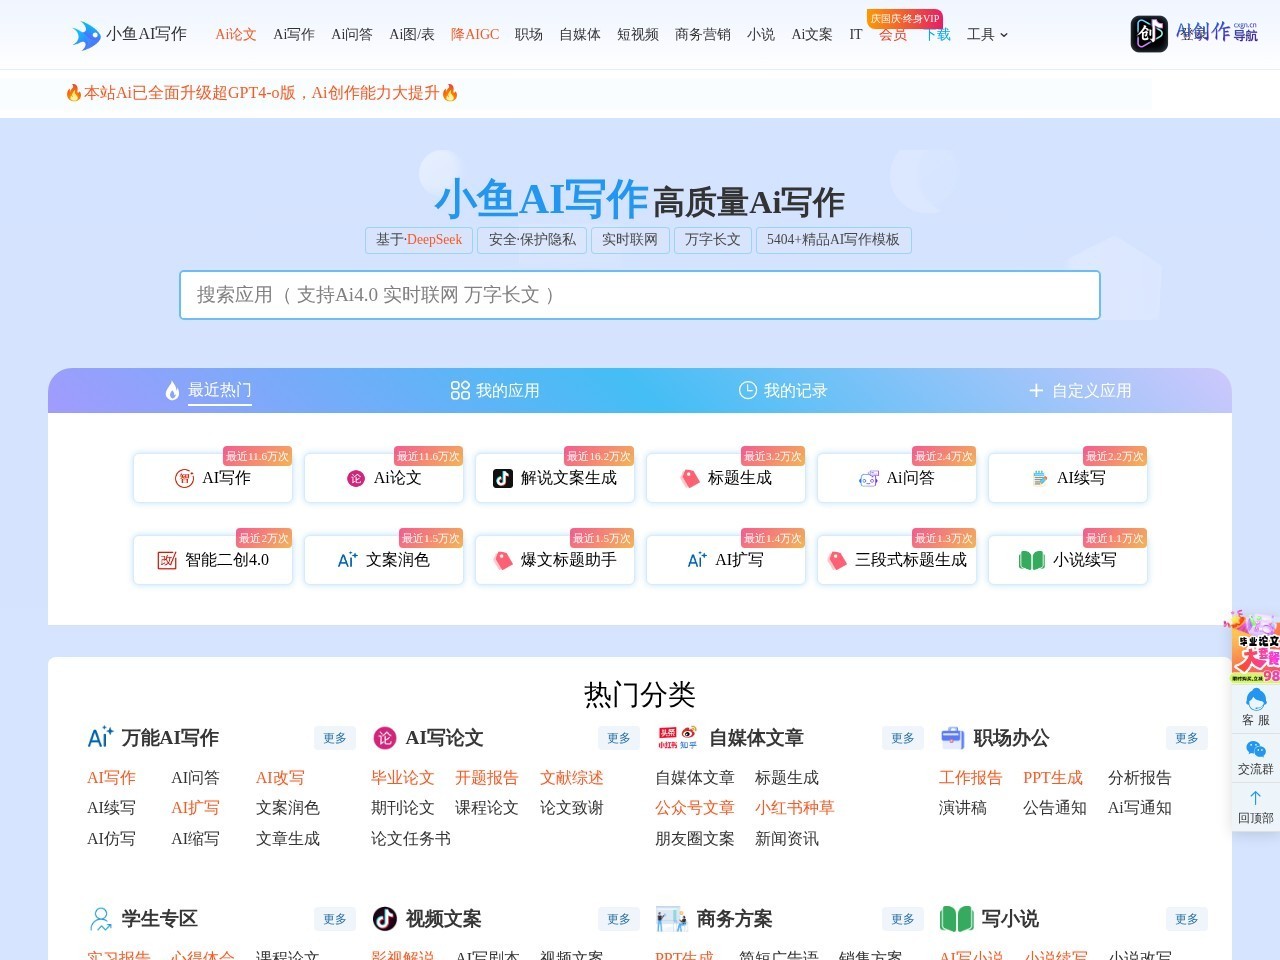Click the Ai icon on AI扩写

click(x=697, y=561)
